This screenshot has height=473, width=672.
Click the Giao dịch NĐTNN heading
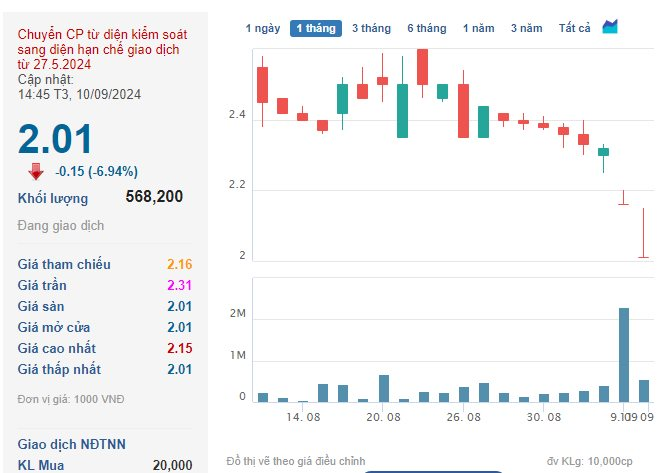point(72,444)
